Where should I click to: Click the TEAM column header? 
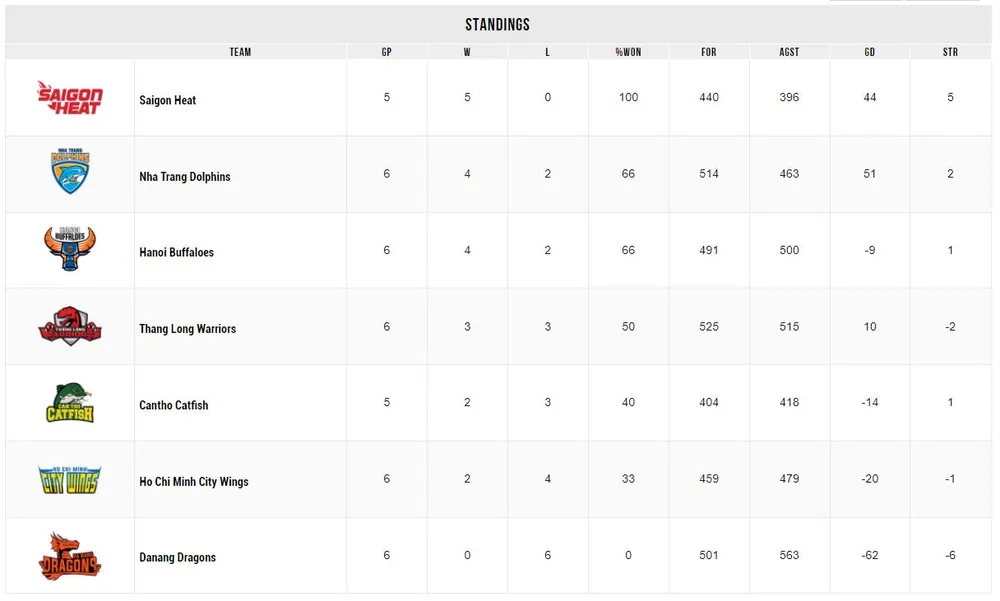pos(240,52)
